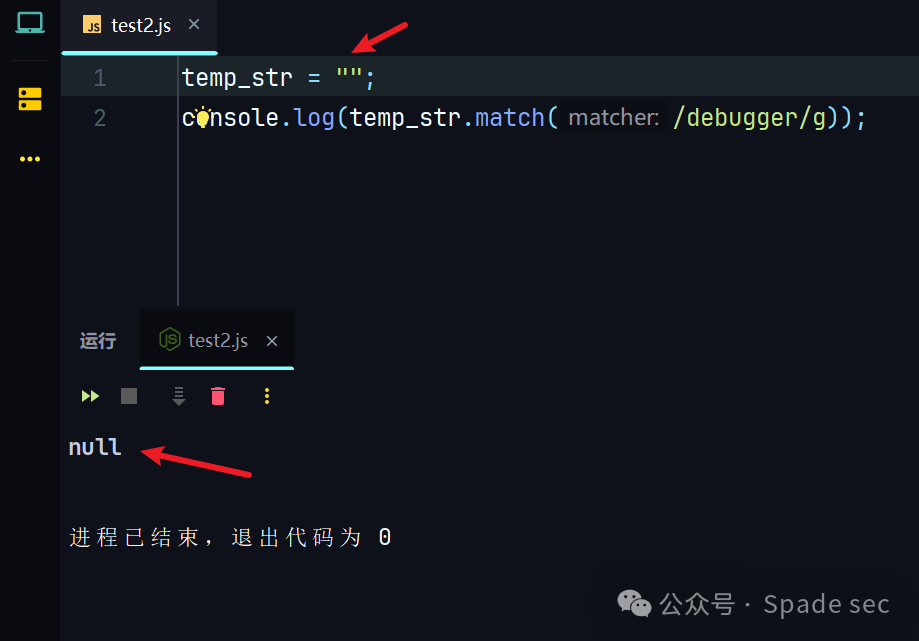Viewport: 919px width, 641px height.
Task: Click the Node.js icon on the run tab
Action: pos(170,340)
